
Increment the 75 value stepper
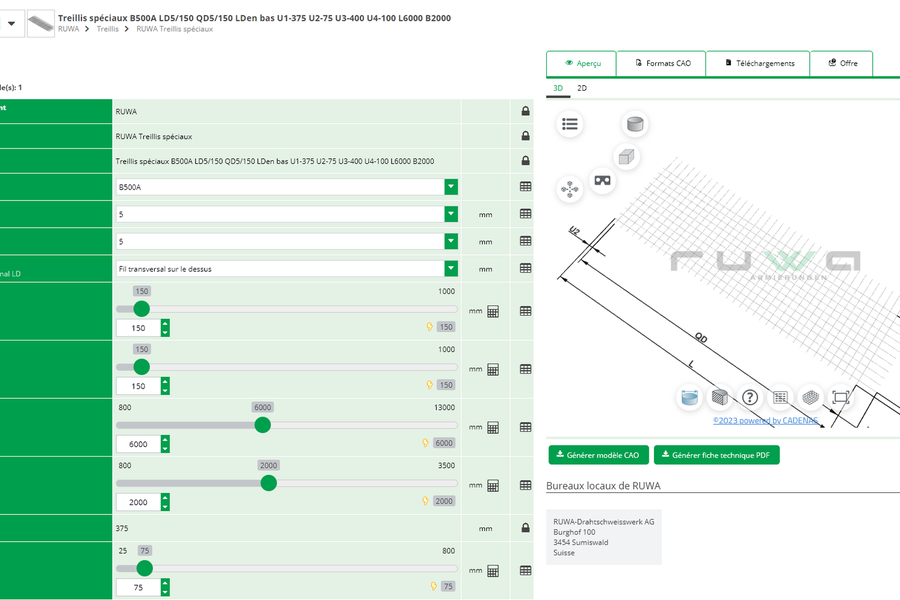(x=165, y=583)
